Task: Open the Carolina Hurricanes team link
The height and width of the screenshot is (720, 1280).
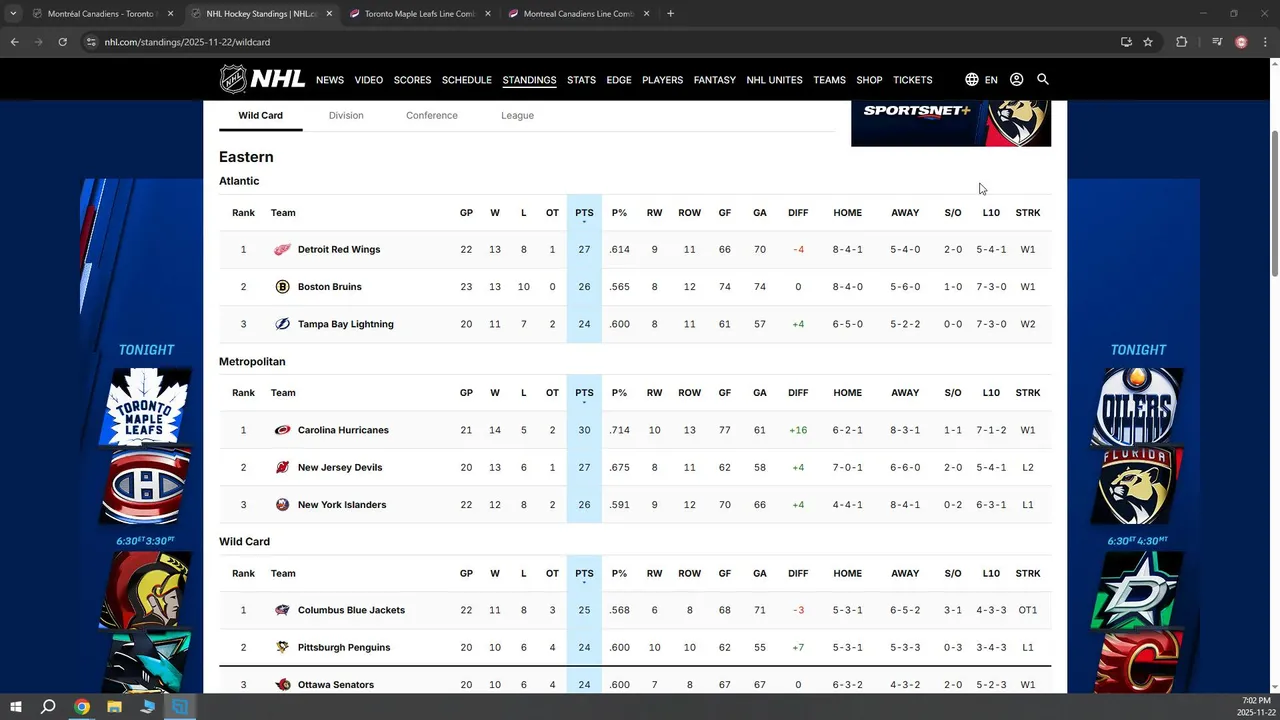Action: pyautogui.click(x=343, y=430)
